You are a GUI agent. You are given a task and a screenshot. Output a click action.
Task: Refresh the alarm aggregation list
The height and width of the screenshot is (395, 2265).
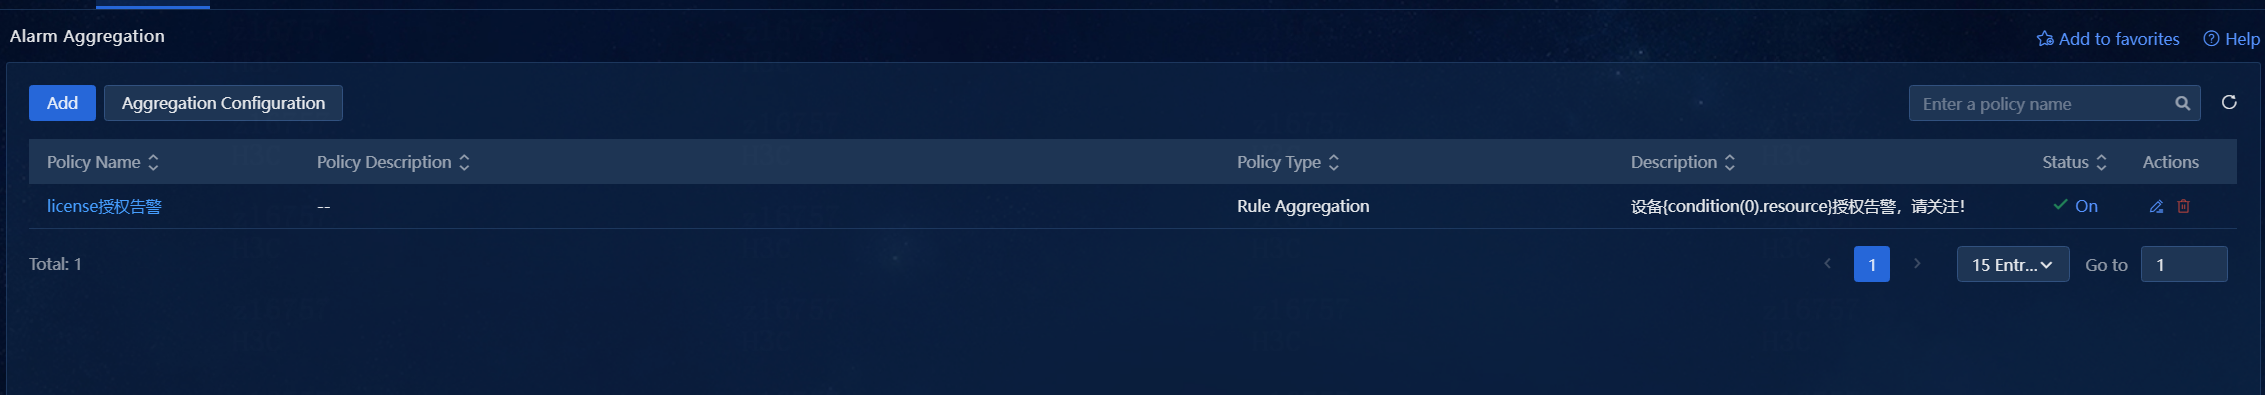click(x=2229, y=103)
